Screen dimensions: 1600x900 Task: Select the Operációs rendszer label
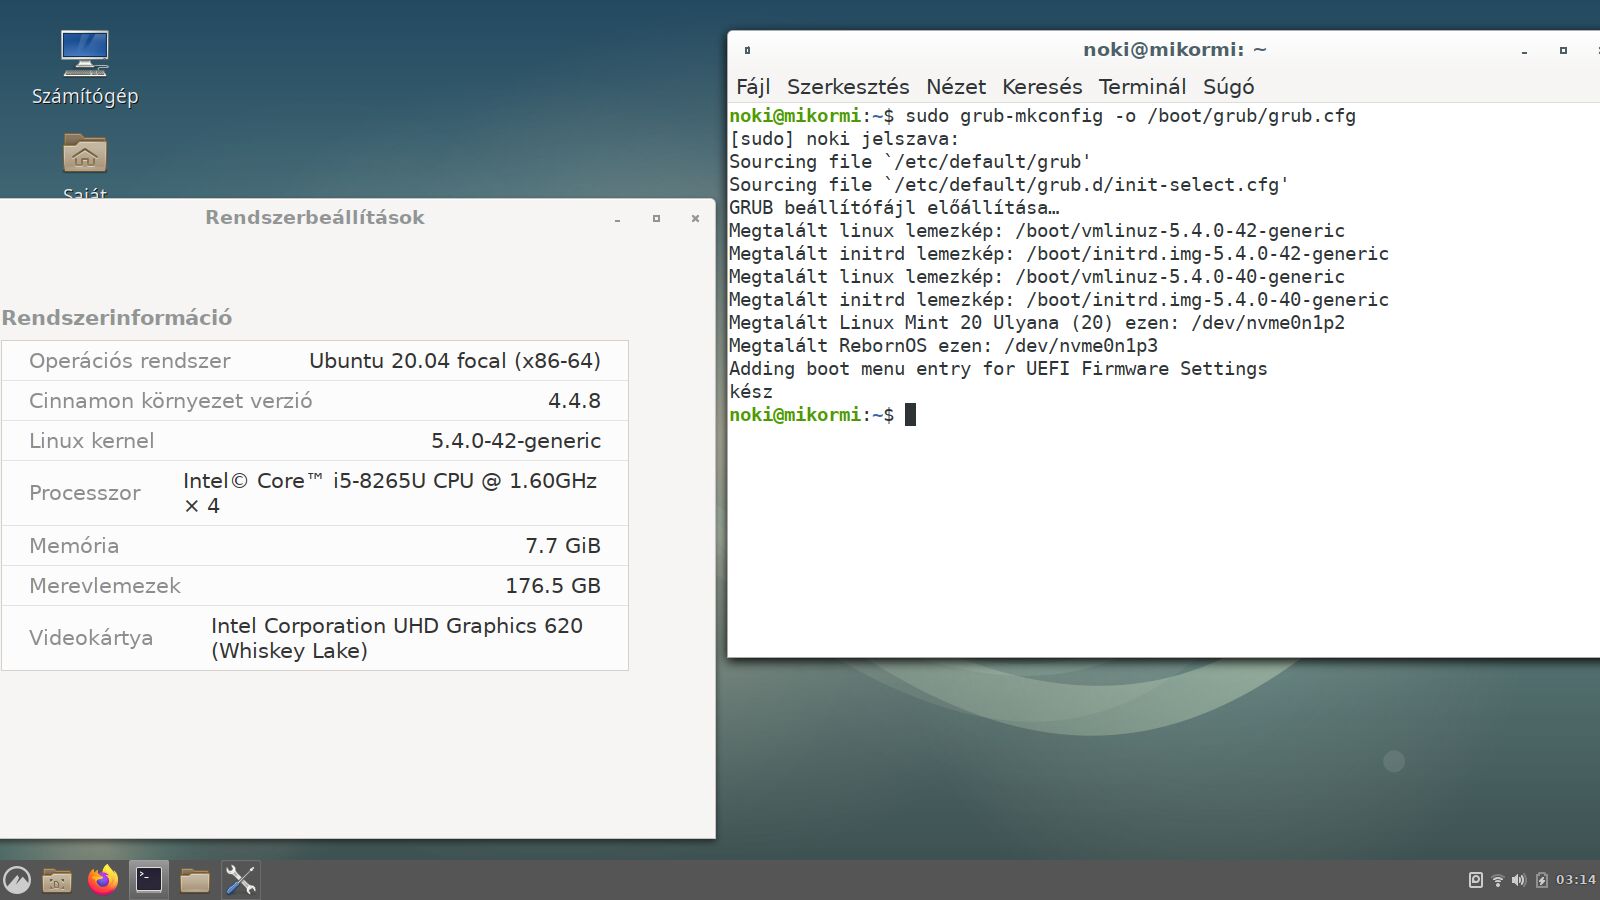pos(130,361)
